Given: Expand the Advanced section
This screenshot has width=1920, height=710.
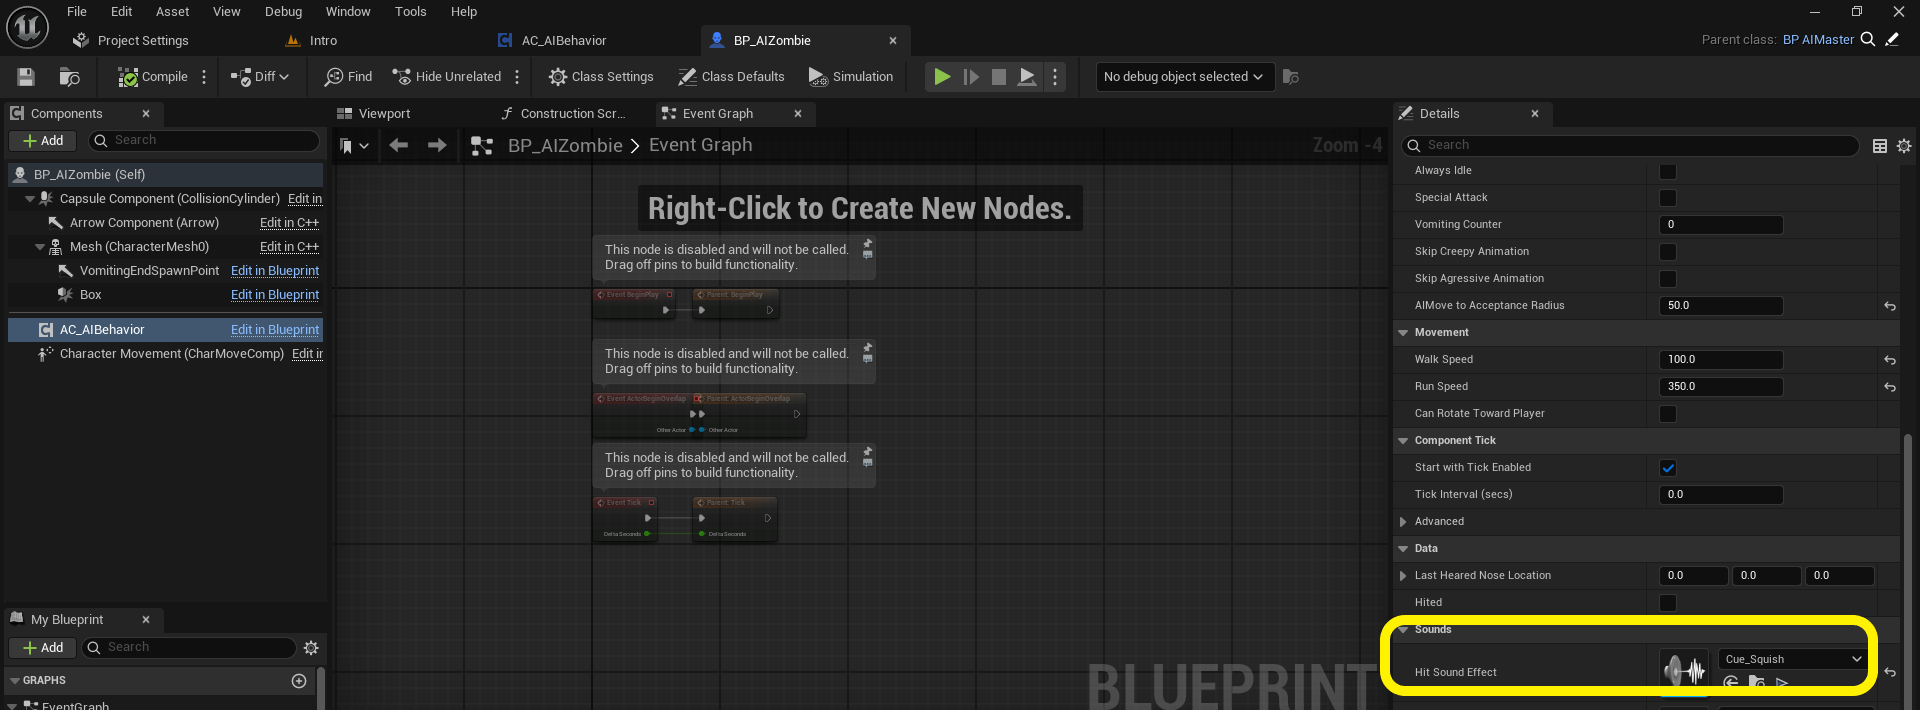Looking at the screenshot, I should pos(1403,522).
